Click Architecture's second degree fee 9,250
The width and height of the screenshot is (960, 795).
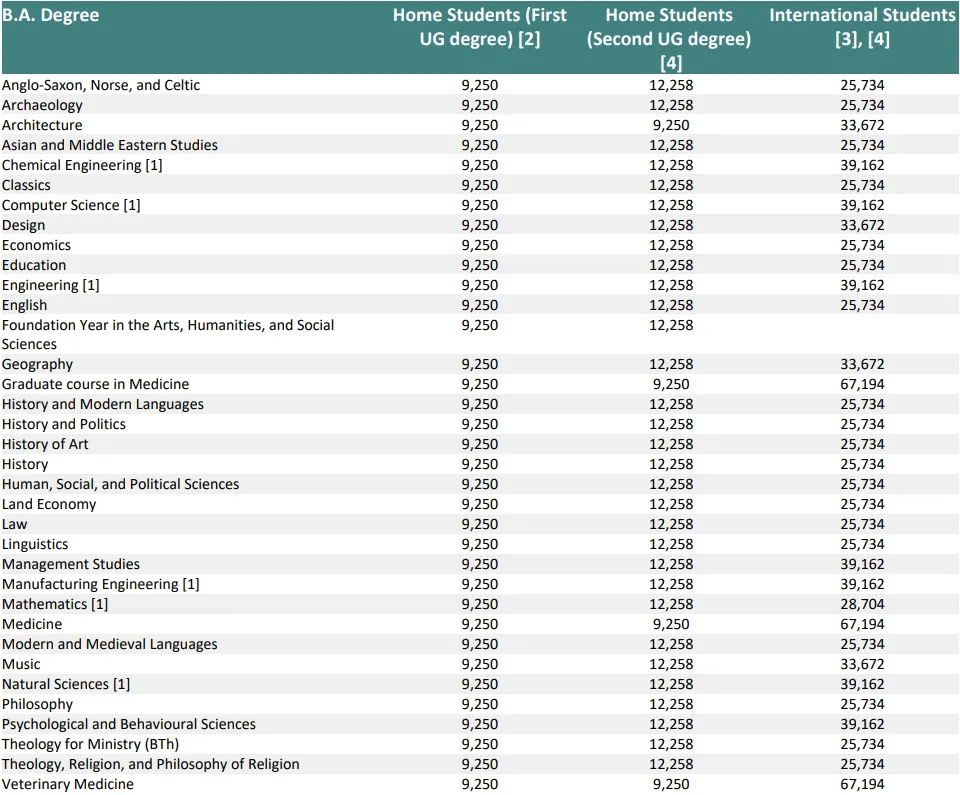click(671, 125)
